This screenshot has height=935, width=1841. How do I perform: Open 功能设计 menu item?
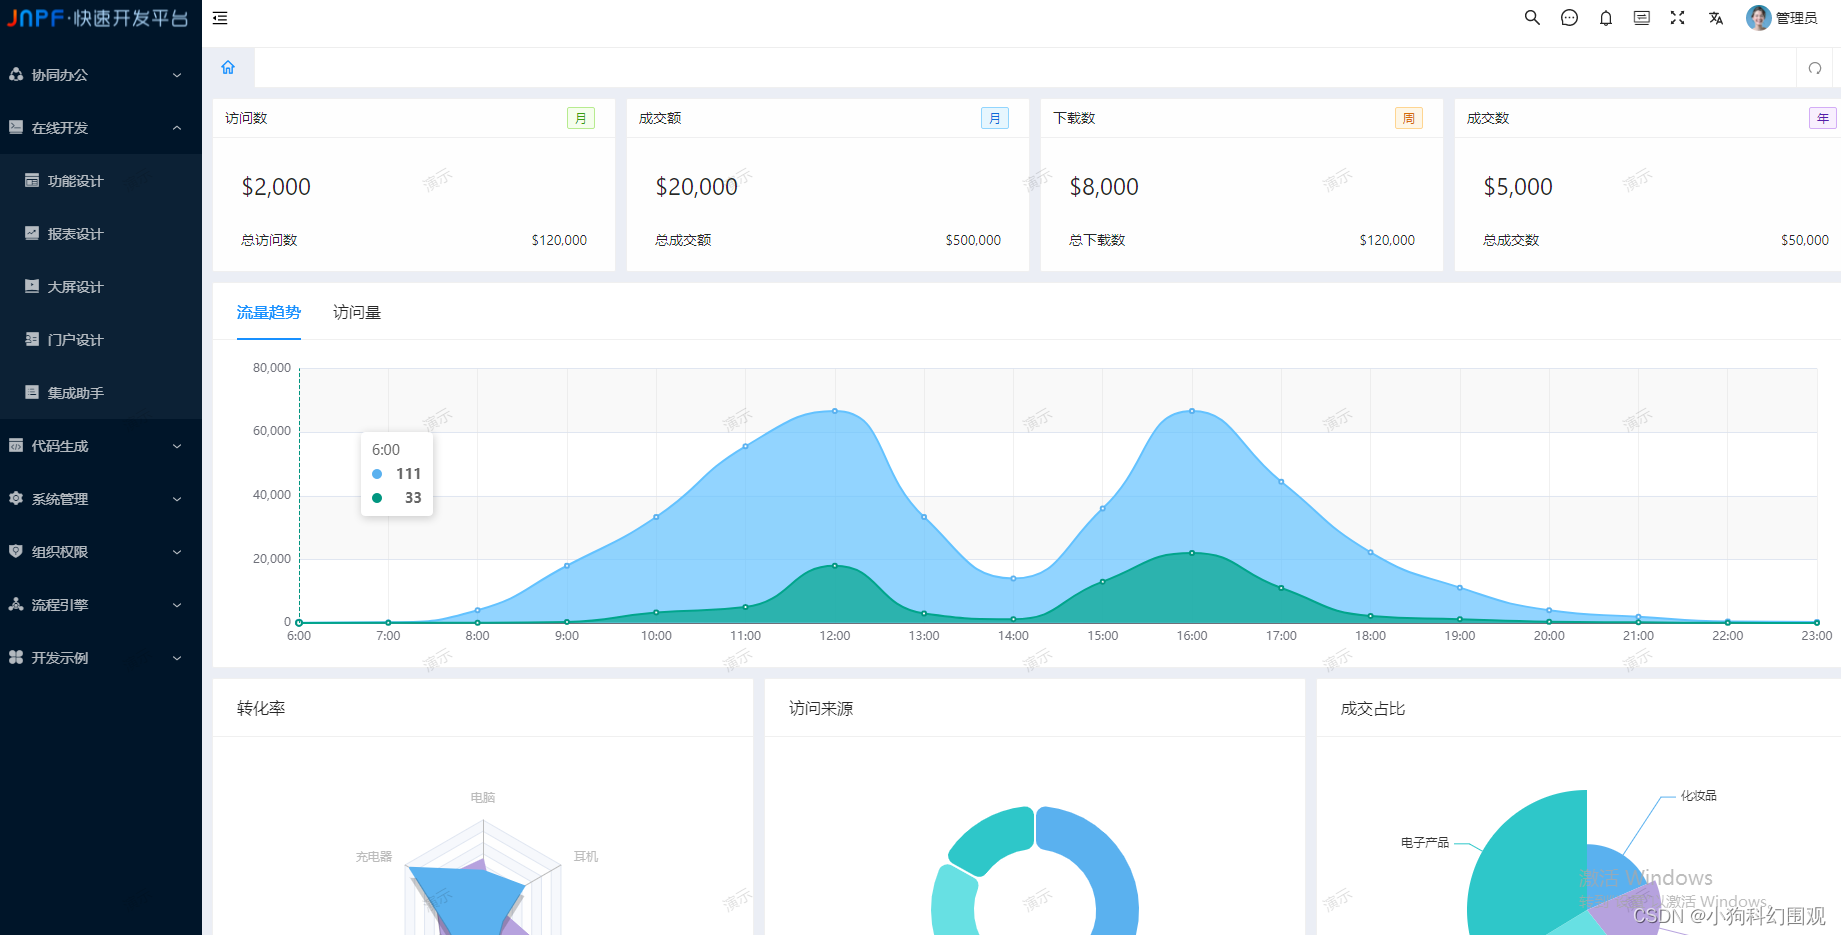pos(101,181)
